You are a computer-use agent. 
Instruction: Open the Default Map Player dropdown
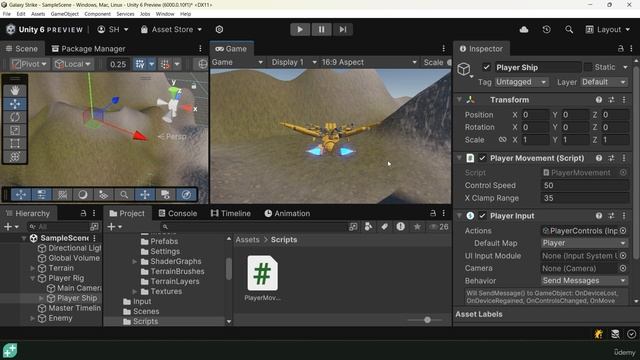point(584,243)
